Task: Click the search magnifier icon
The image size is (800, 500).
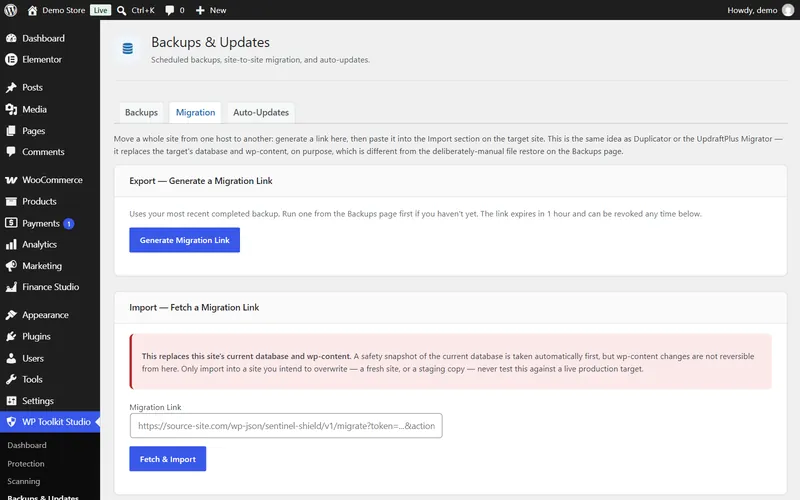Action: pyautogui.click(x=121, y=10)
